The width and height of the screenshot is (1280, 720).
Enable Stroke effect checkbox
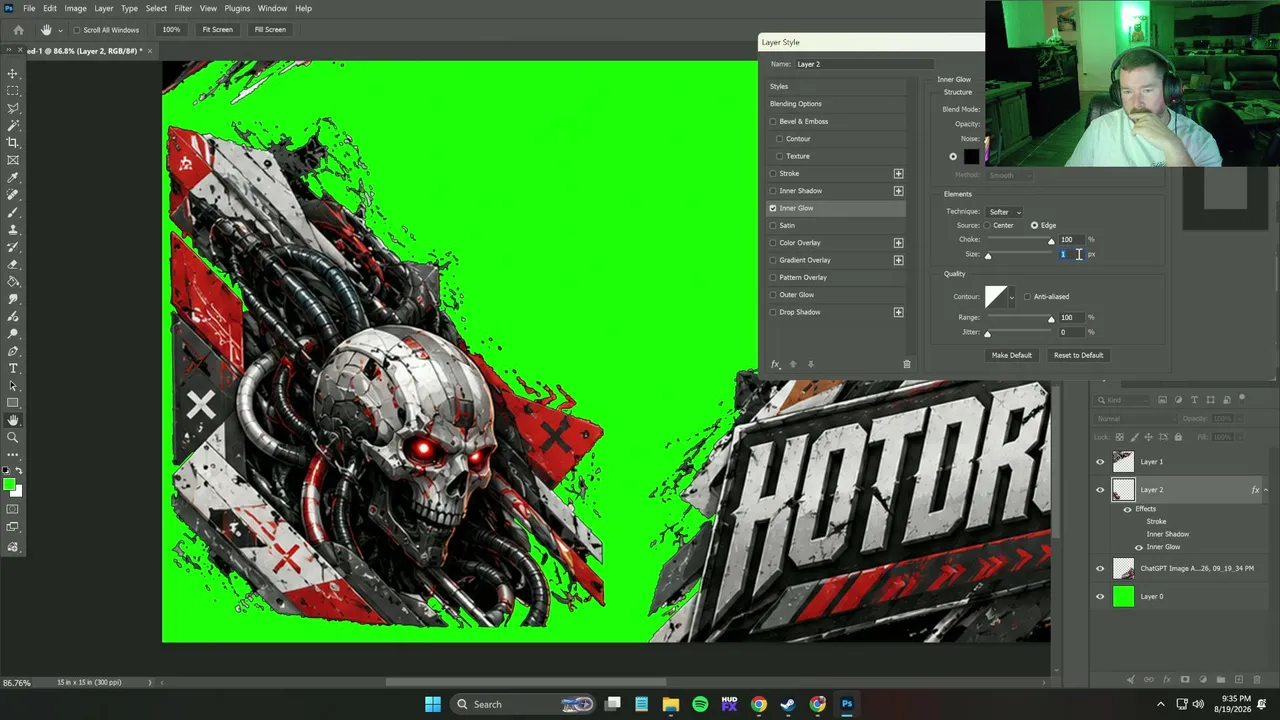tap(773, 174)
